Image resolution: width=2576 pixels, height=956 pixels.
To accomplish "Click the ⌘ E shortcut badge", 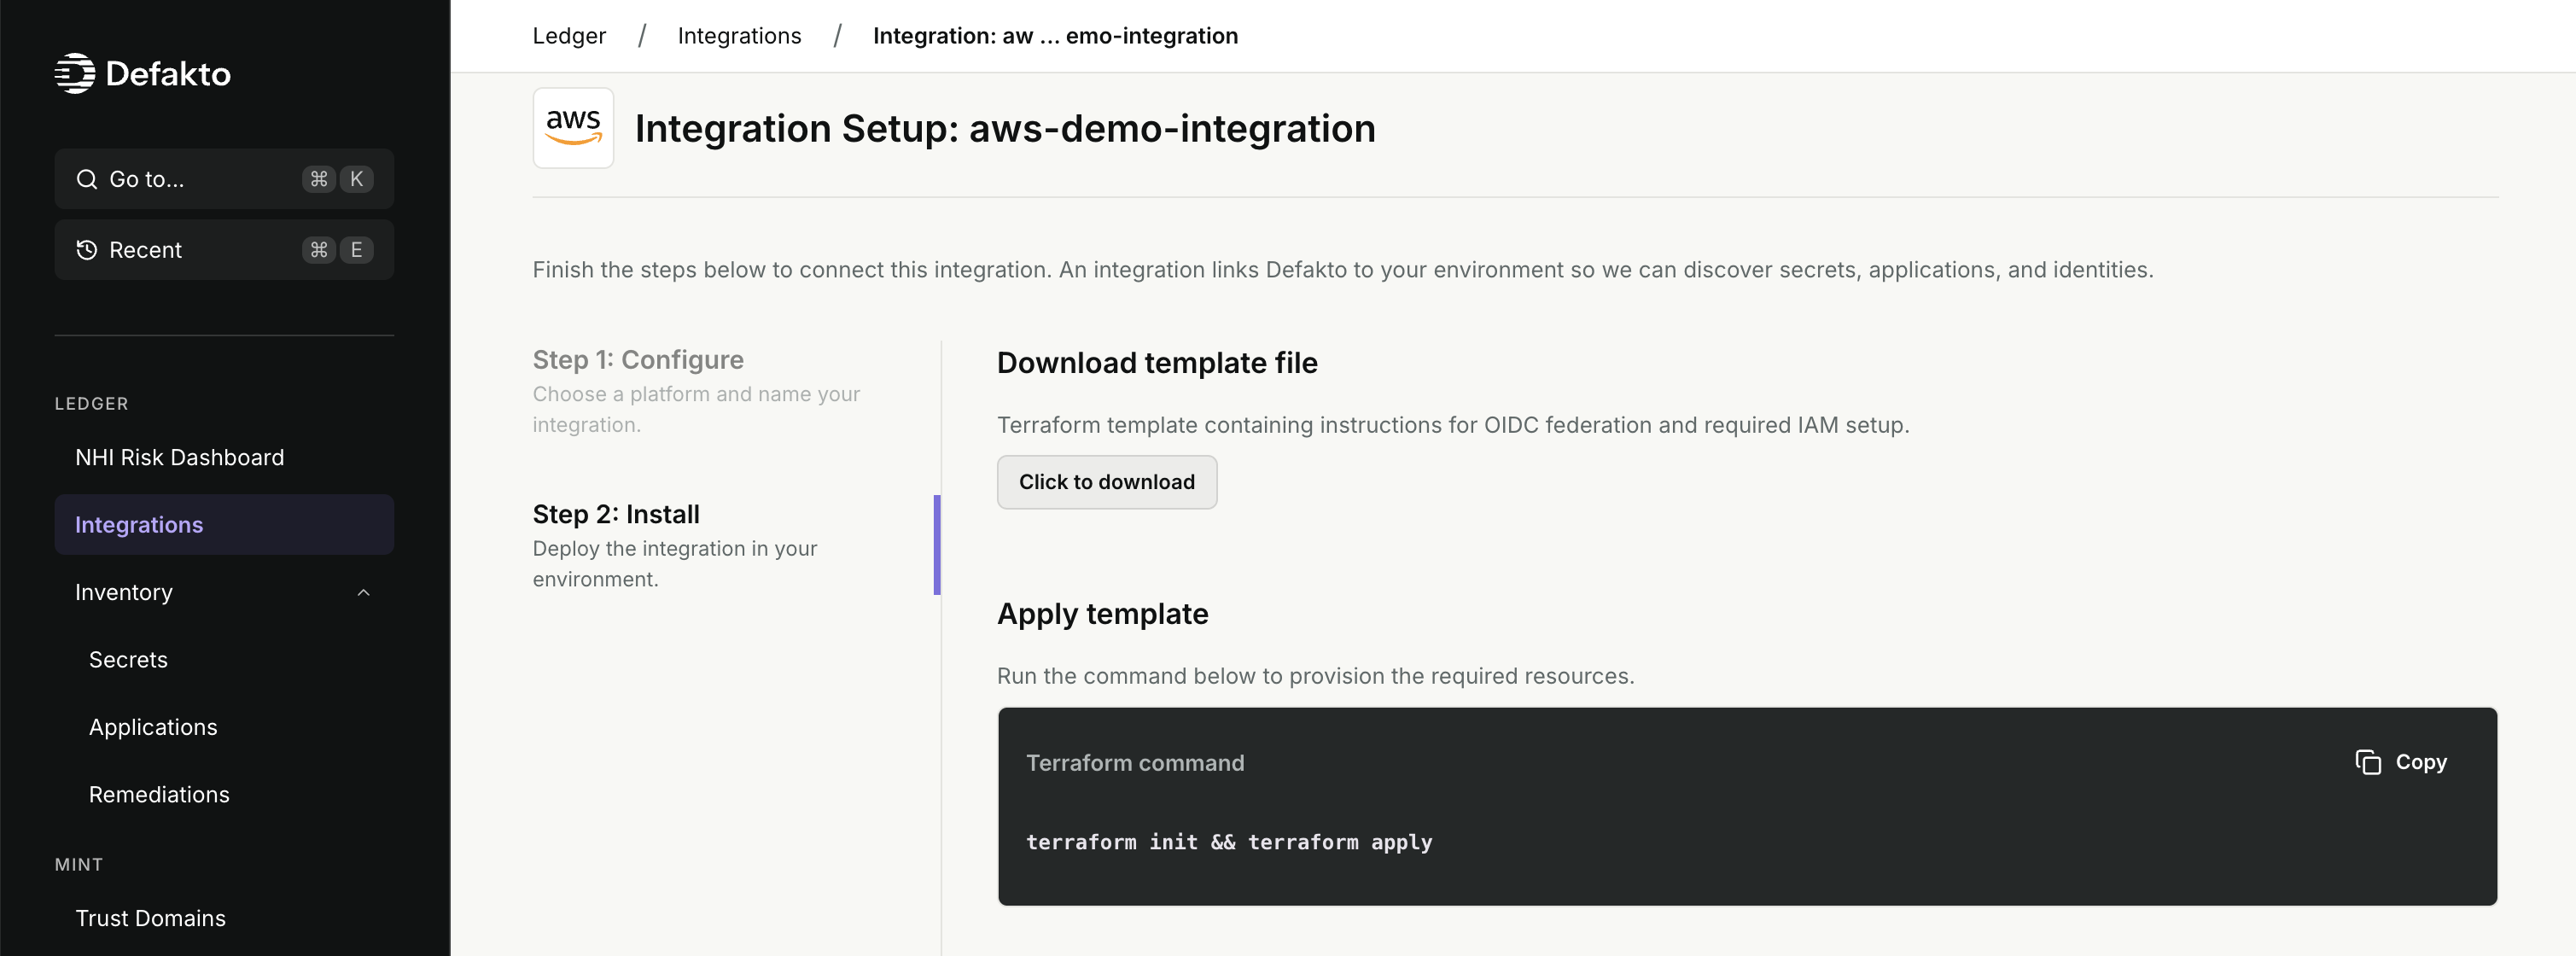I will coord(338,250).
